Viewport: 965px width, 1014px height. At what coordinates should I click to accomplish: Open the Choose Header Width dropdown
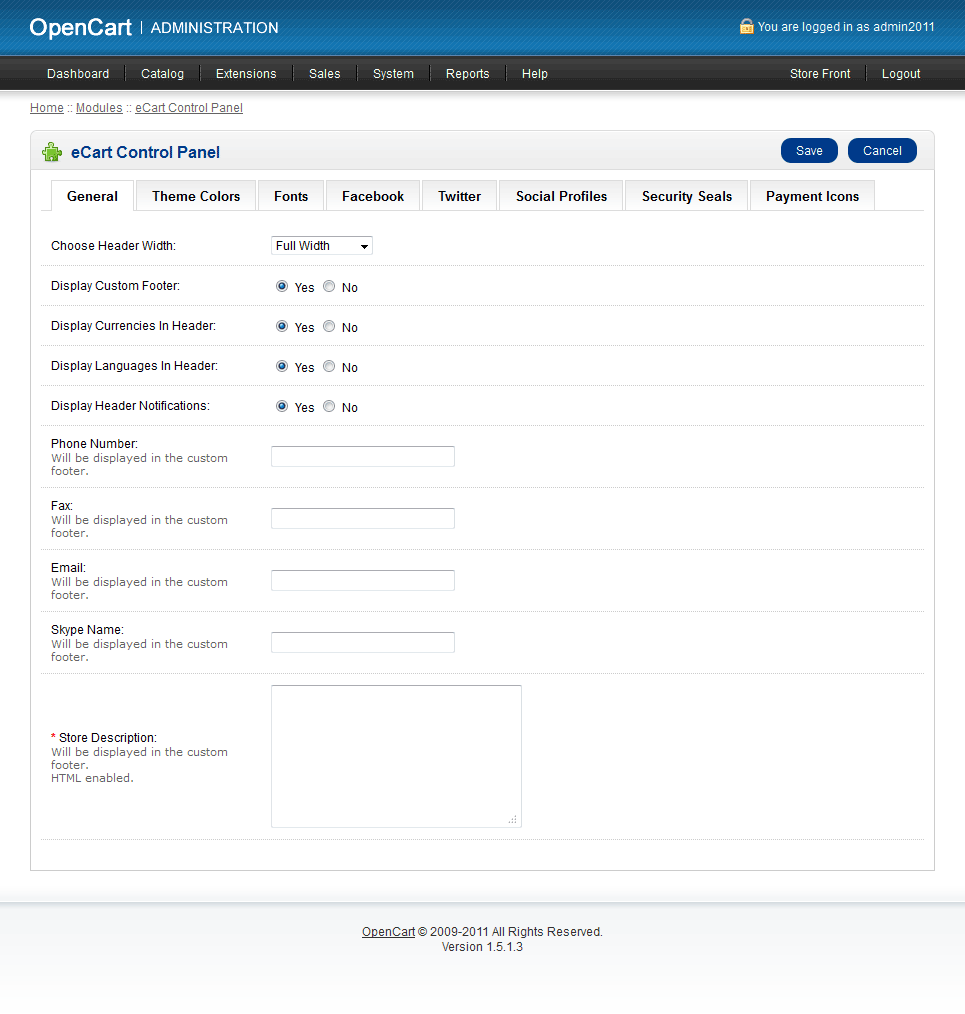coord(321,246)
